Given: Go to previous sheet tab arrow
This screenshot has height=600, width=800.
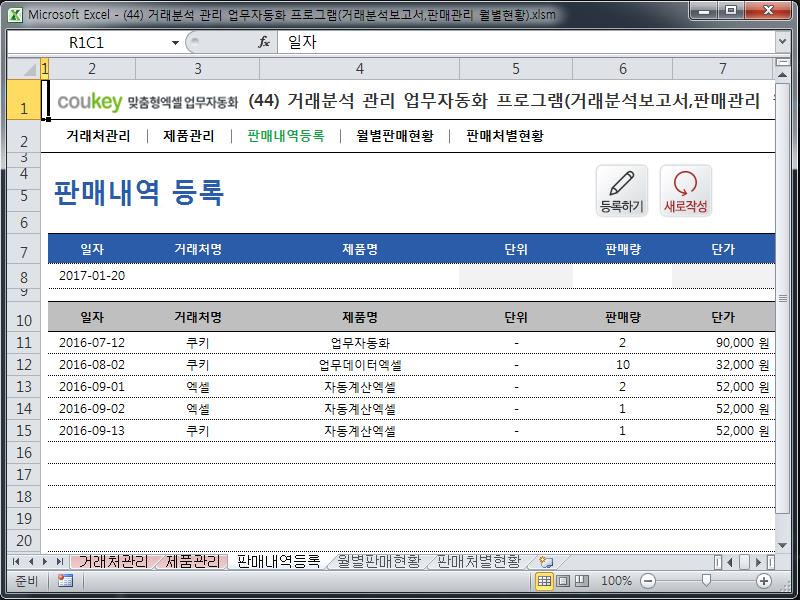Looking at the screenshot, I should 31,562.
